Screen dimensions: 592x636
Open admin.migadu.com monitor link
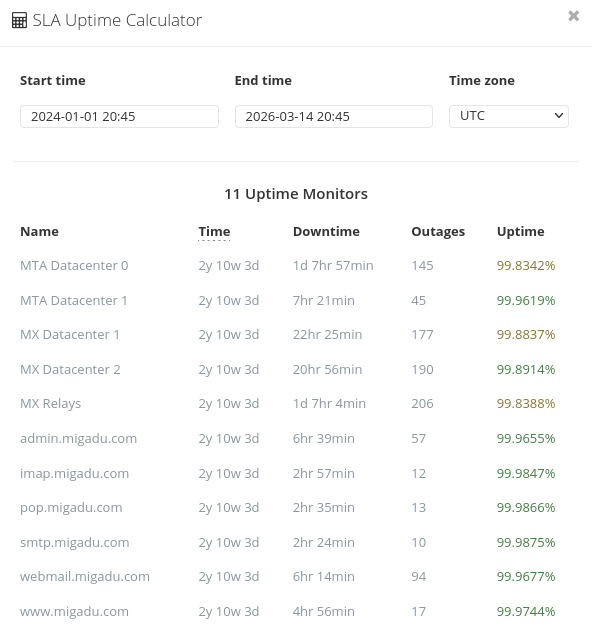click(x=79, y=438)
